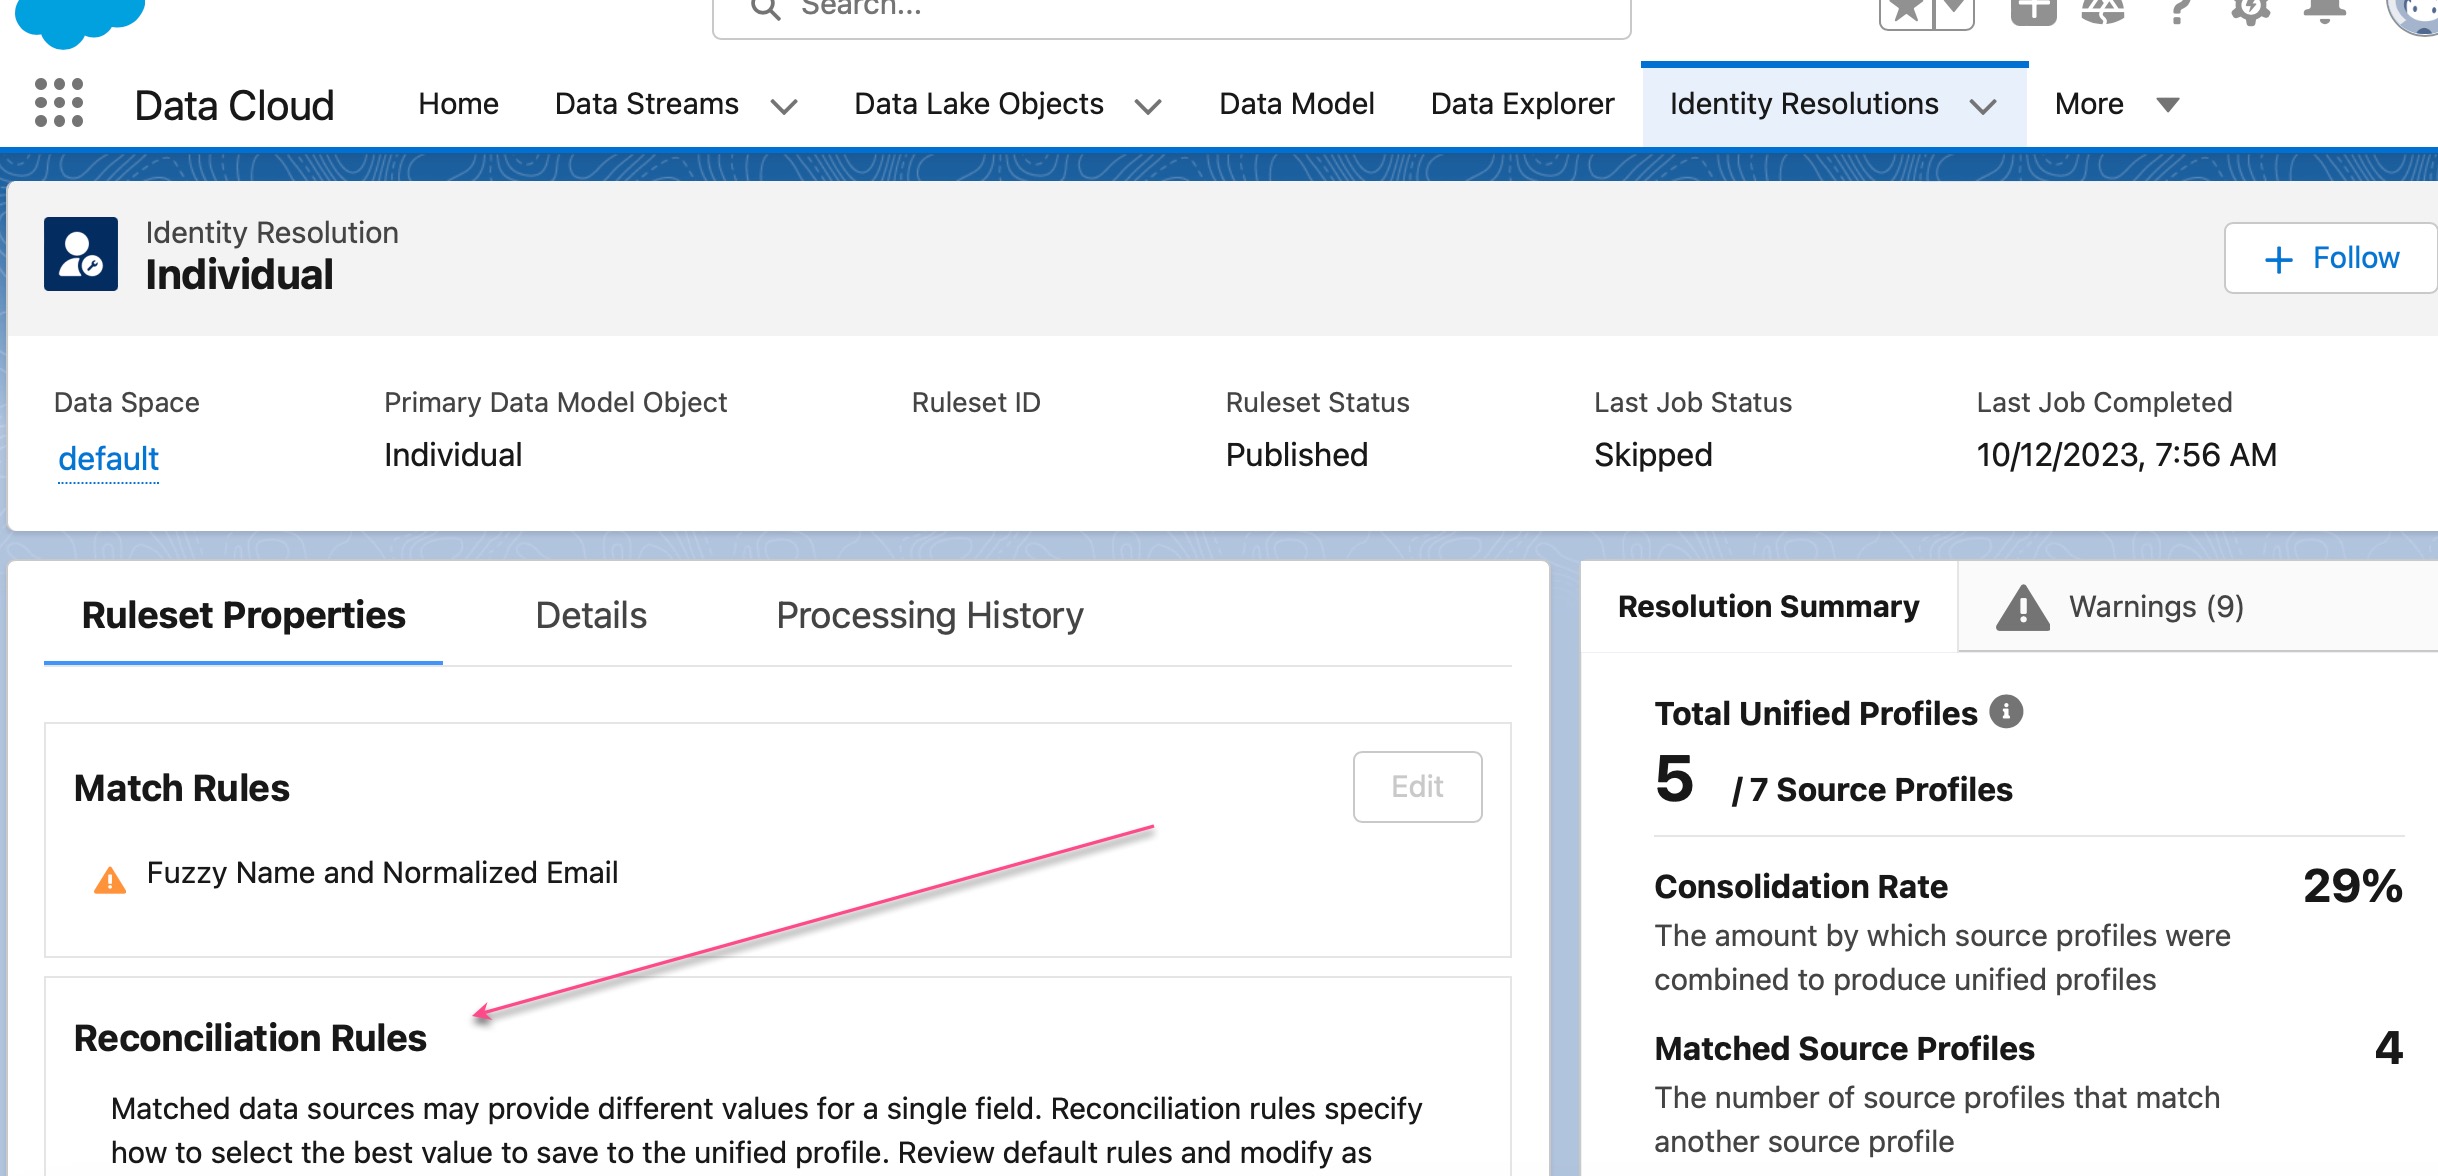Viewport: 2438px width, 1176px height.
Task: Click the 10/12/2023, 7:56 AM value
Action: (2126, 455)
